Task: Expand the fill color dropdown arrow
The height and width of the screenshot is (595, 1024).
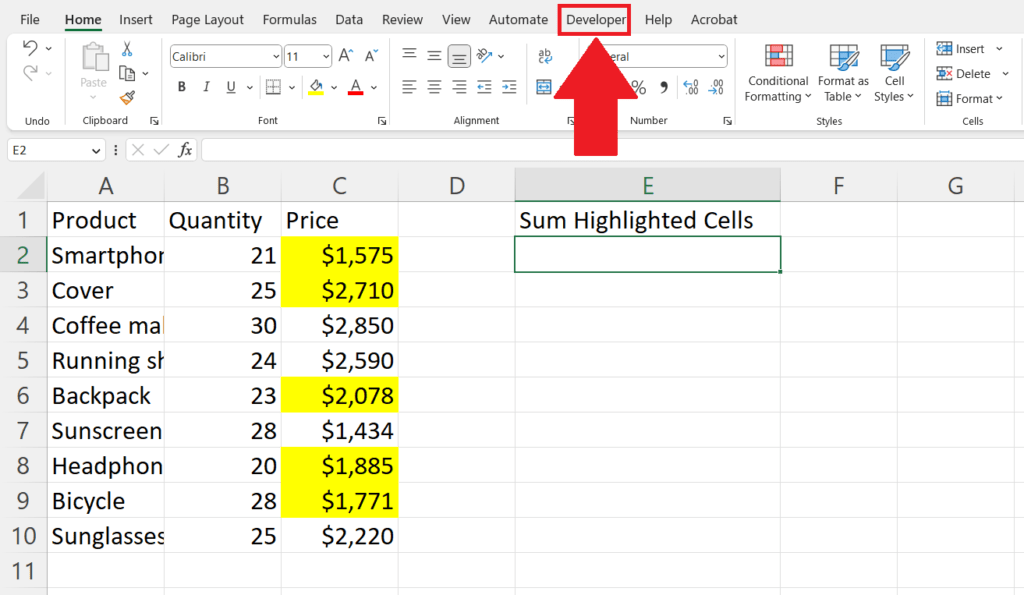Action: pyautogui.click(x=332, y=87)
